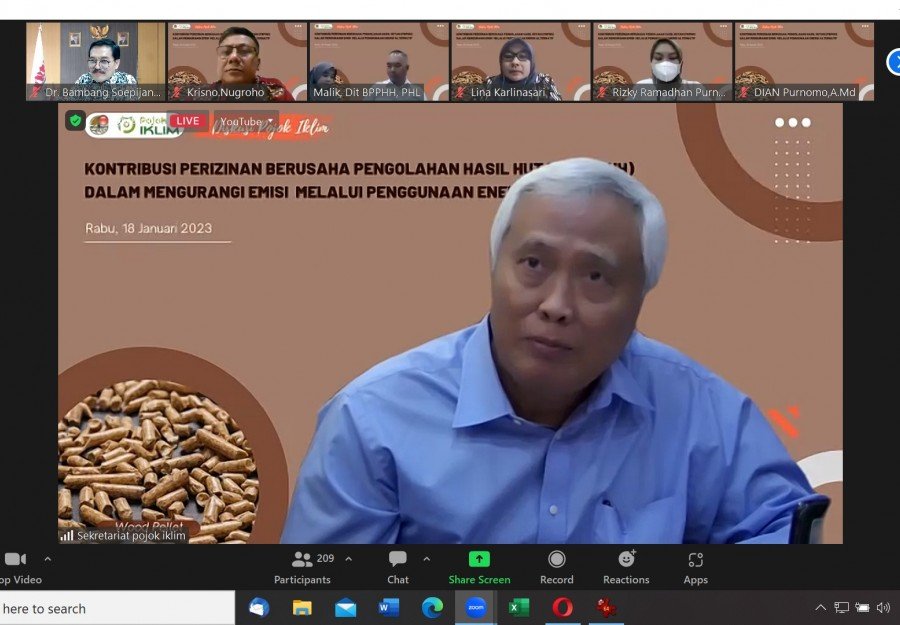Expand video options arrow beside Stop Video

48,559
